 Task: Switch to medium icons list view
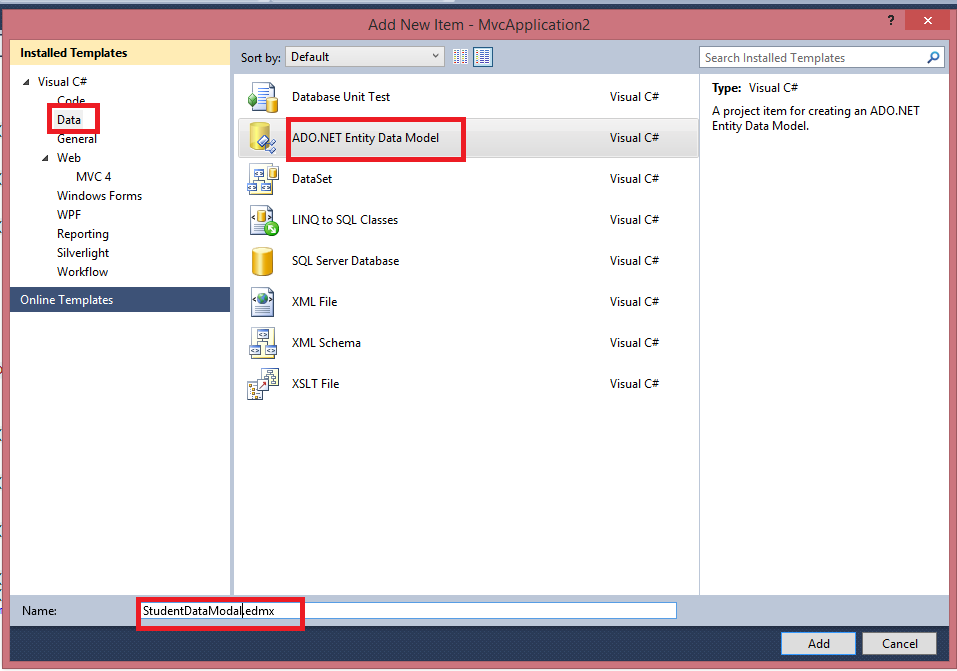(483, 57)
